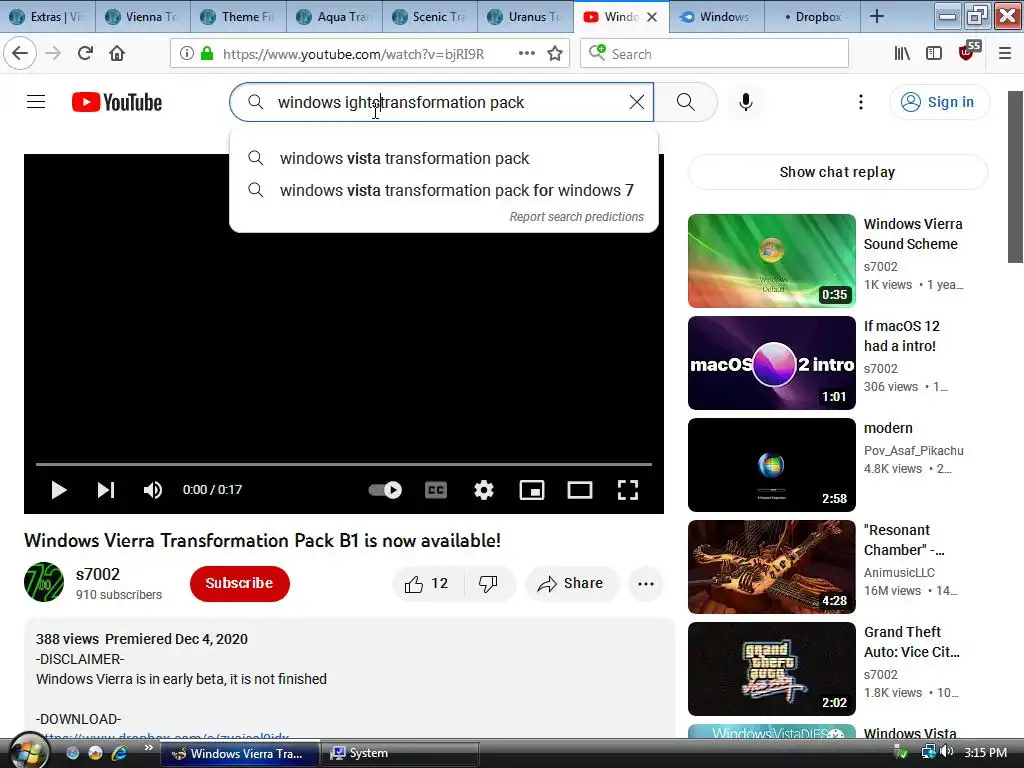Click the page vertical scrollbar thumb
The width and height of the screenshot is (1024, 768).
[x=1015, y=176]
